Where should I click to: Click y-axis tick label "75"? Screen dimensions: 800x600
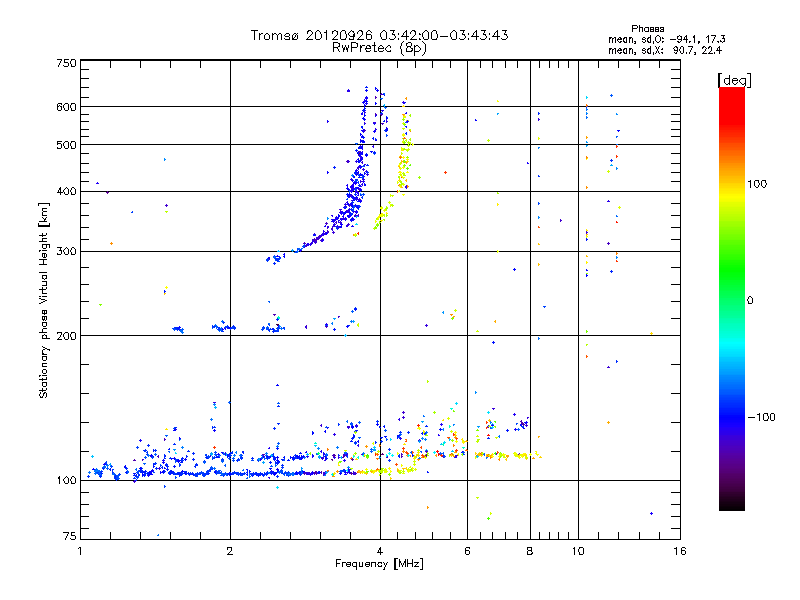(x=69, y=536)
